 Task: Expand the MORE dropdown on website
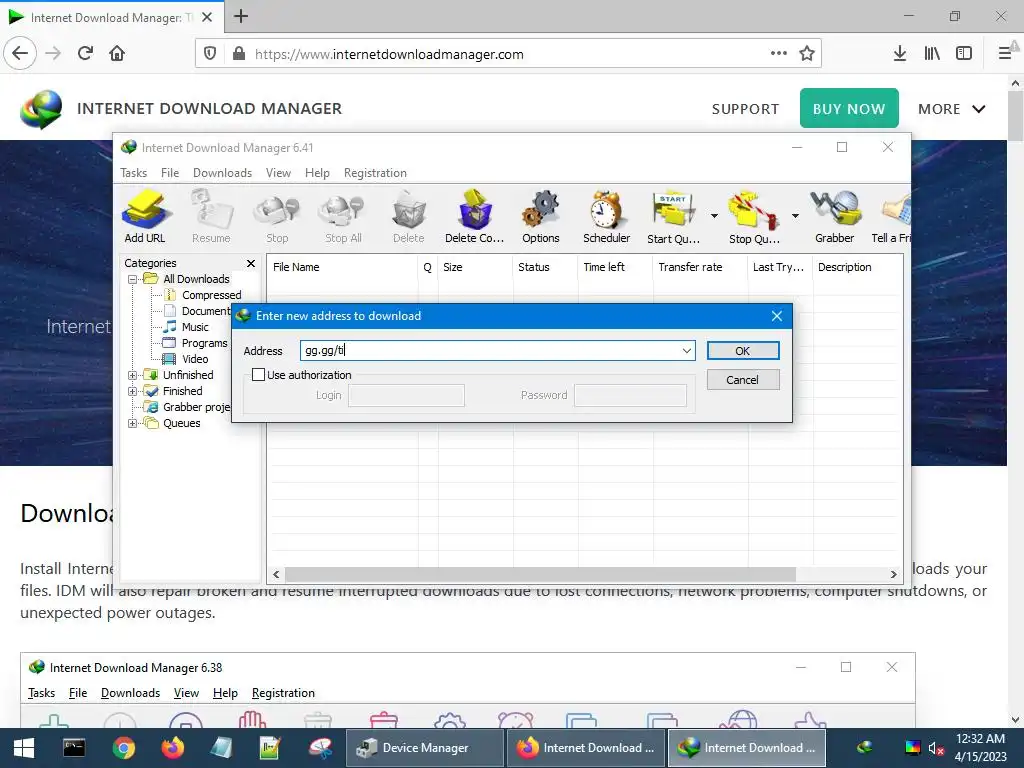pos(952,109)
